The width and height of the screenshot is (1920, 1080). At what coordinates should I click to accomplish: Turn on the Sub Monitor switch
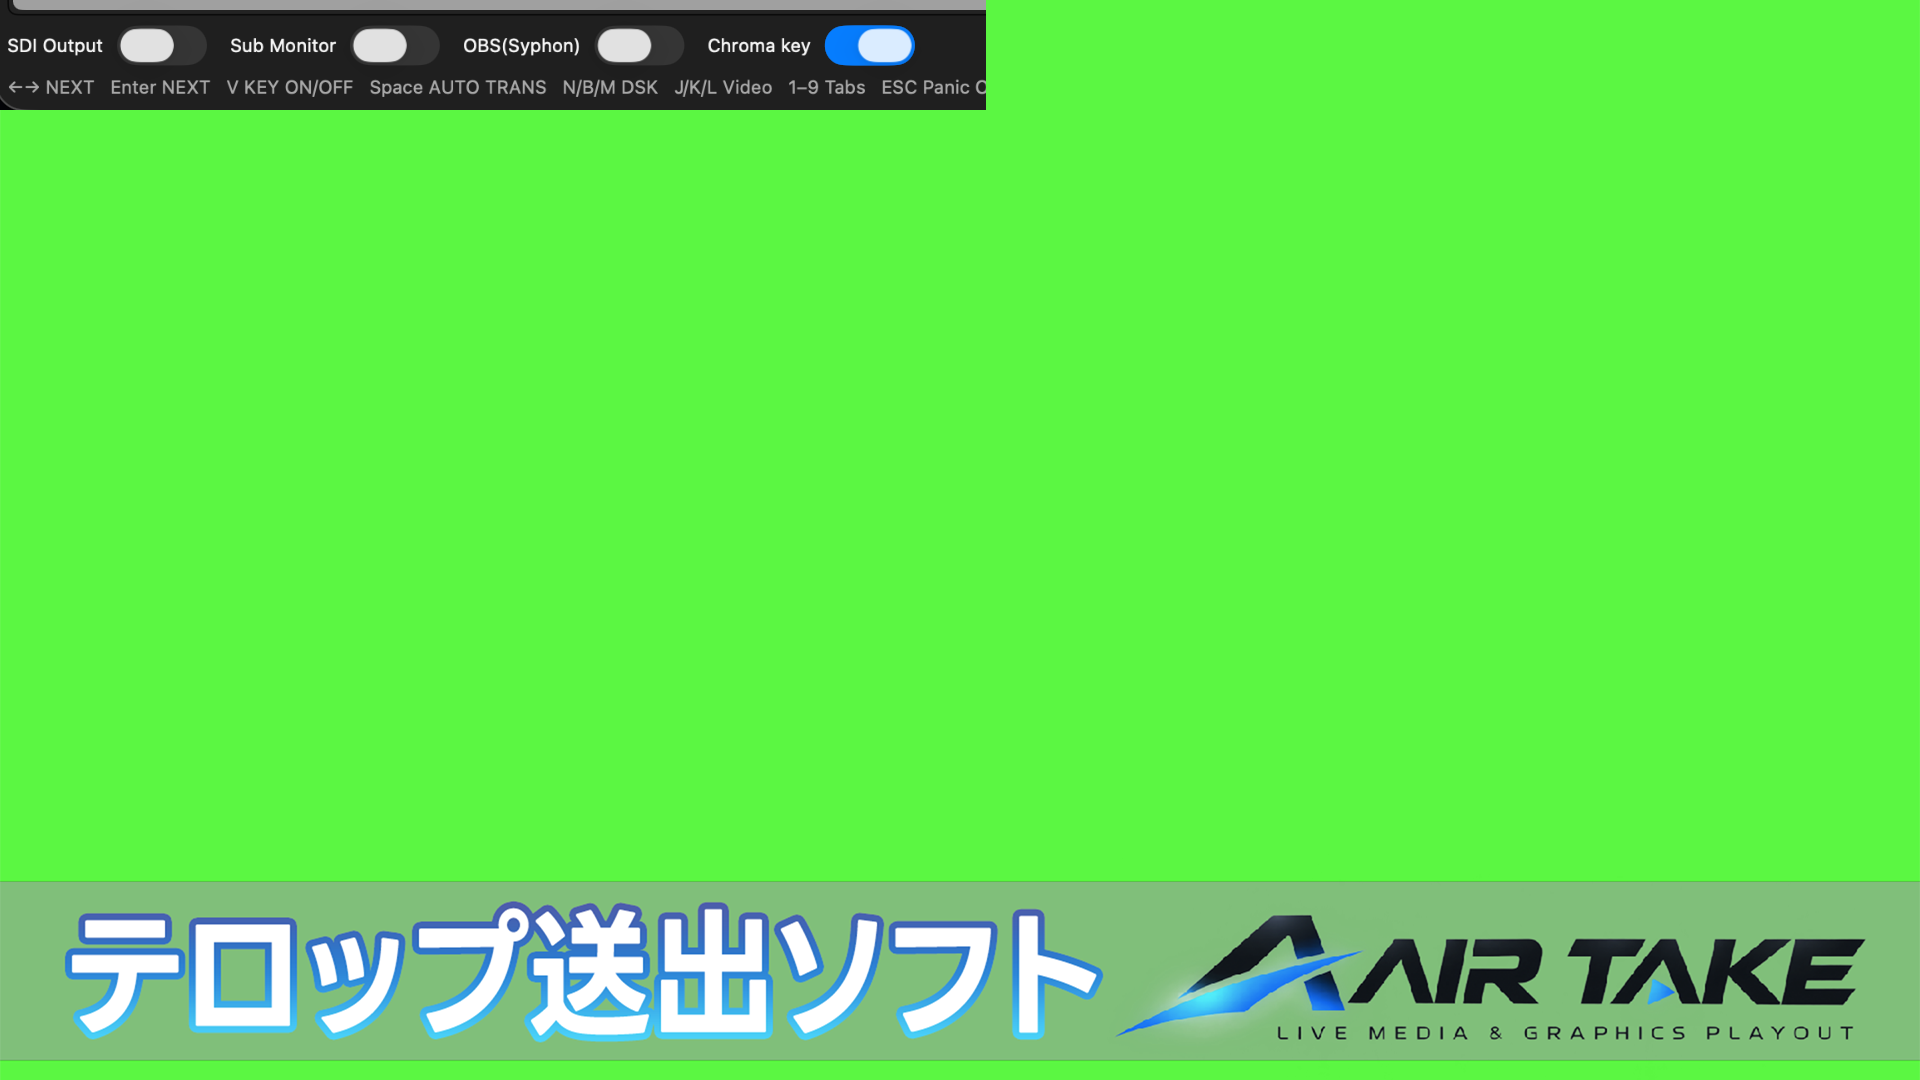395,46
